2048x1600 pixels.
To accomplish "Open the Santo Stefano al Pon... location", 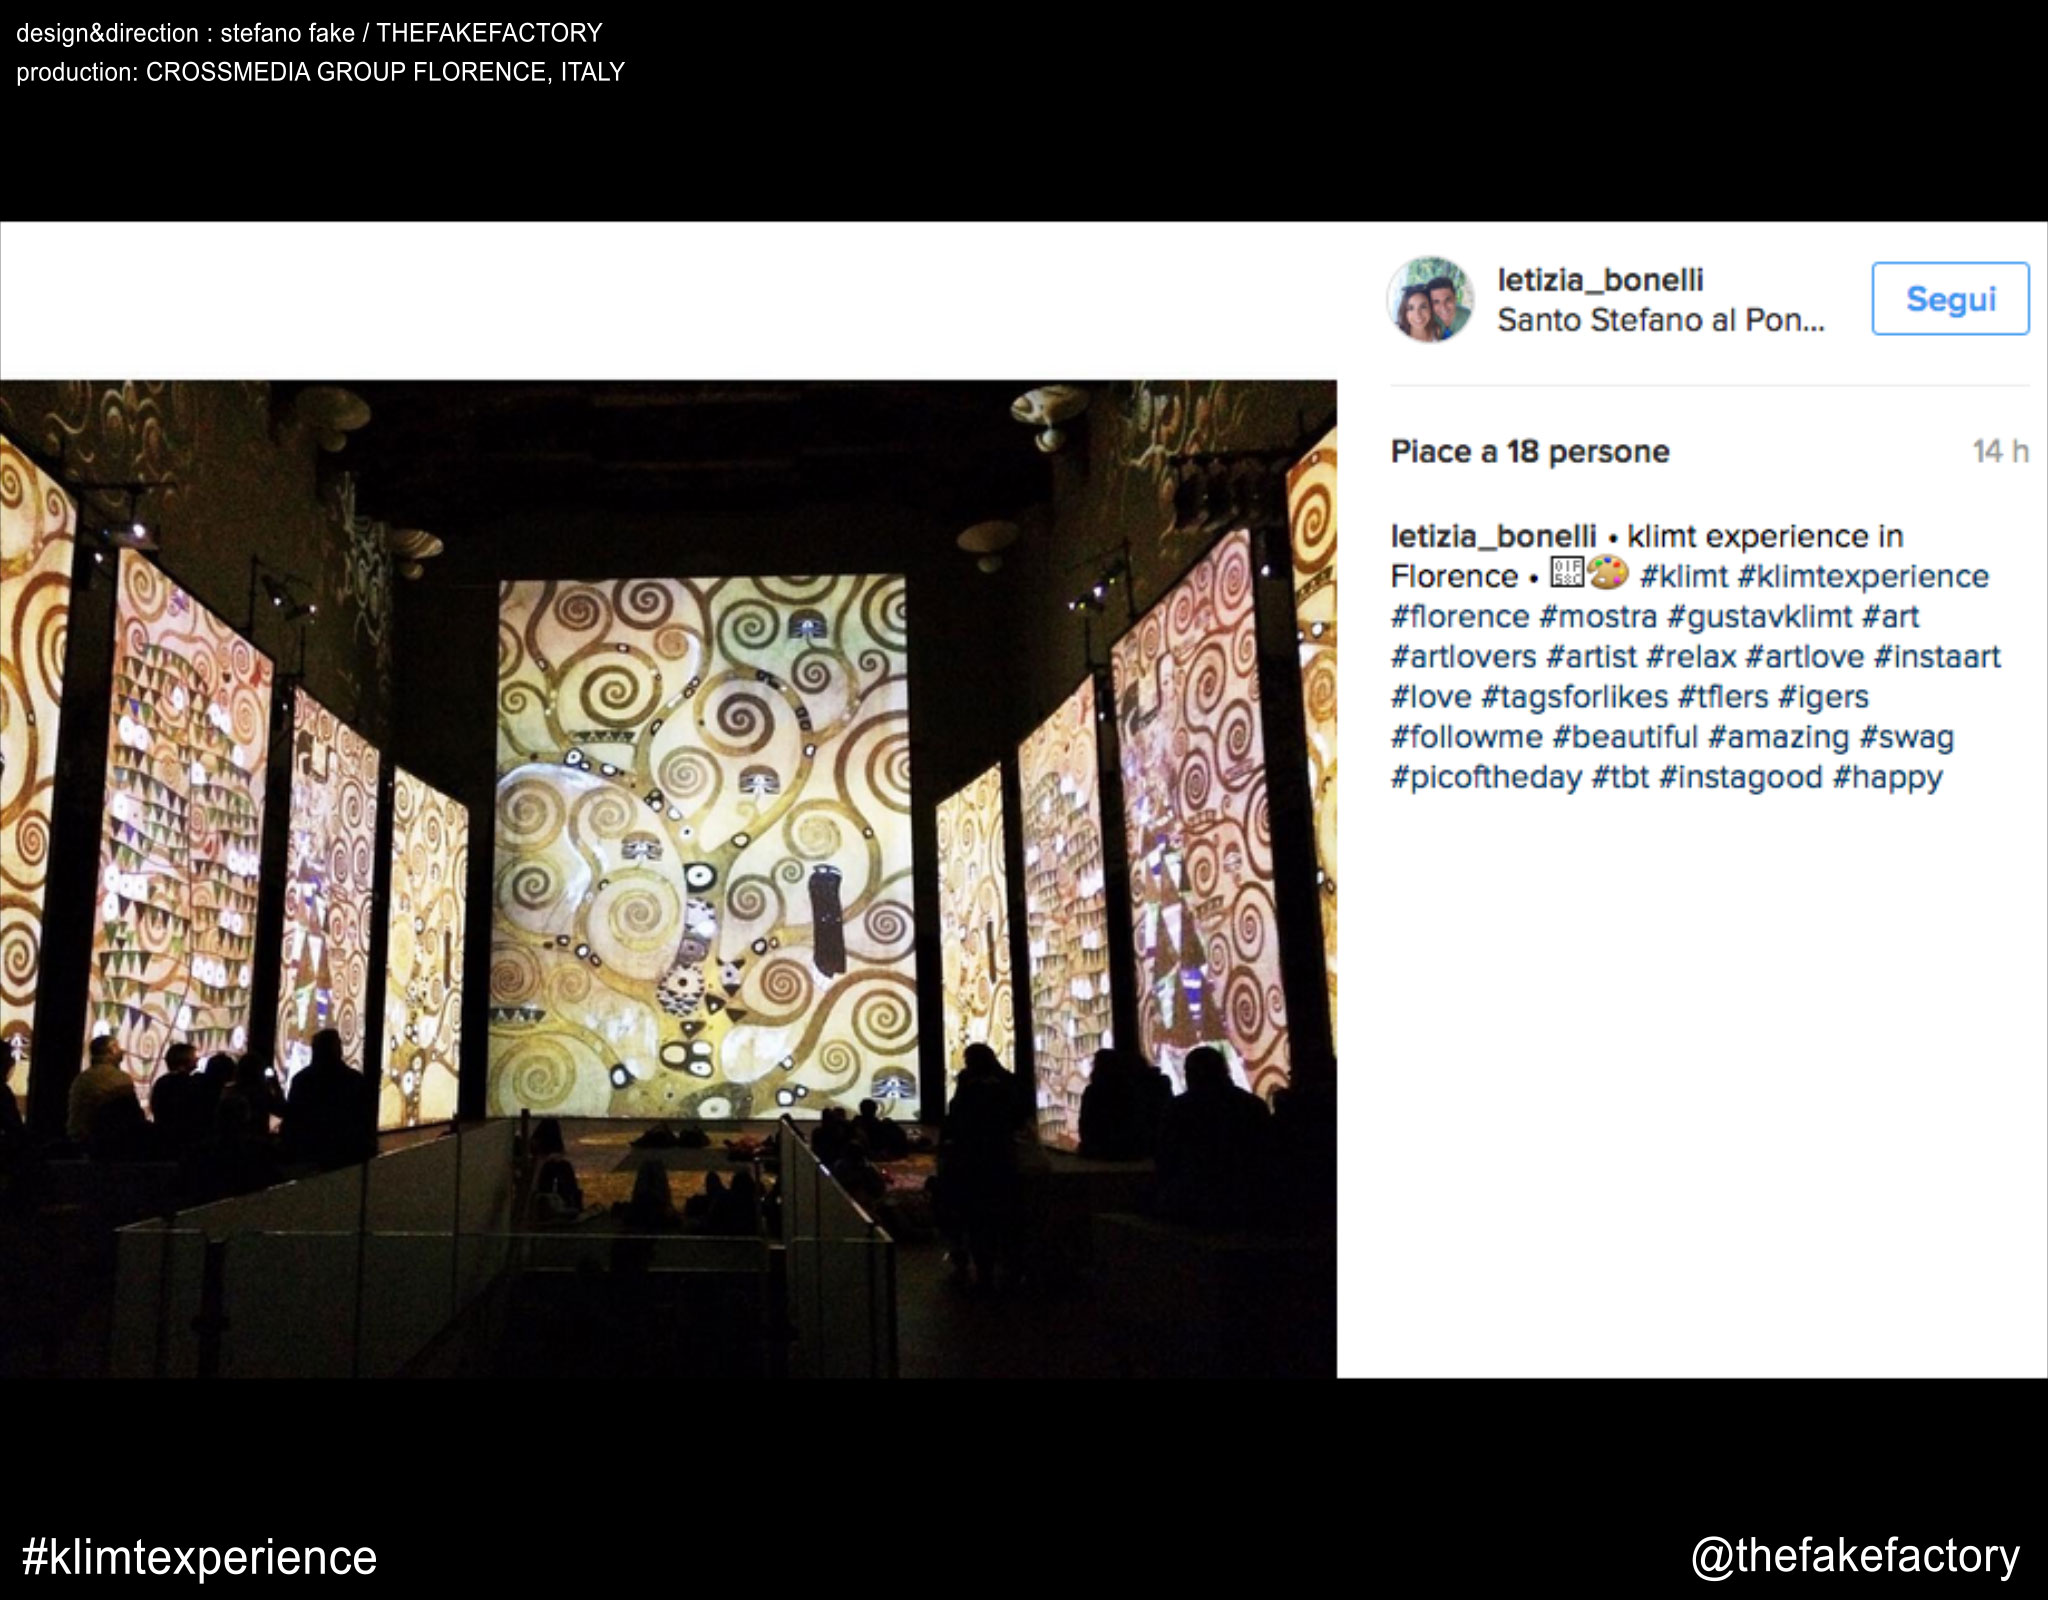I will pos(1660,320).
